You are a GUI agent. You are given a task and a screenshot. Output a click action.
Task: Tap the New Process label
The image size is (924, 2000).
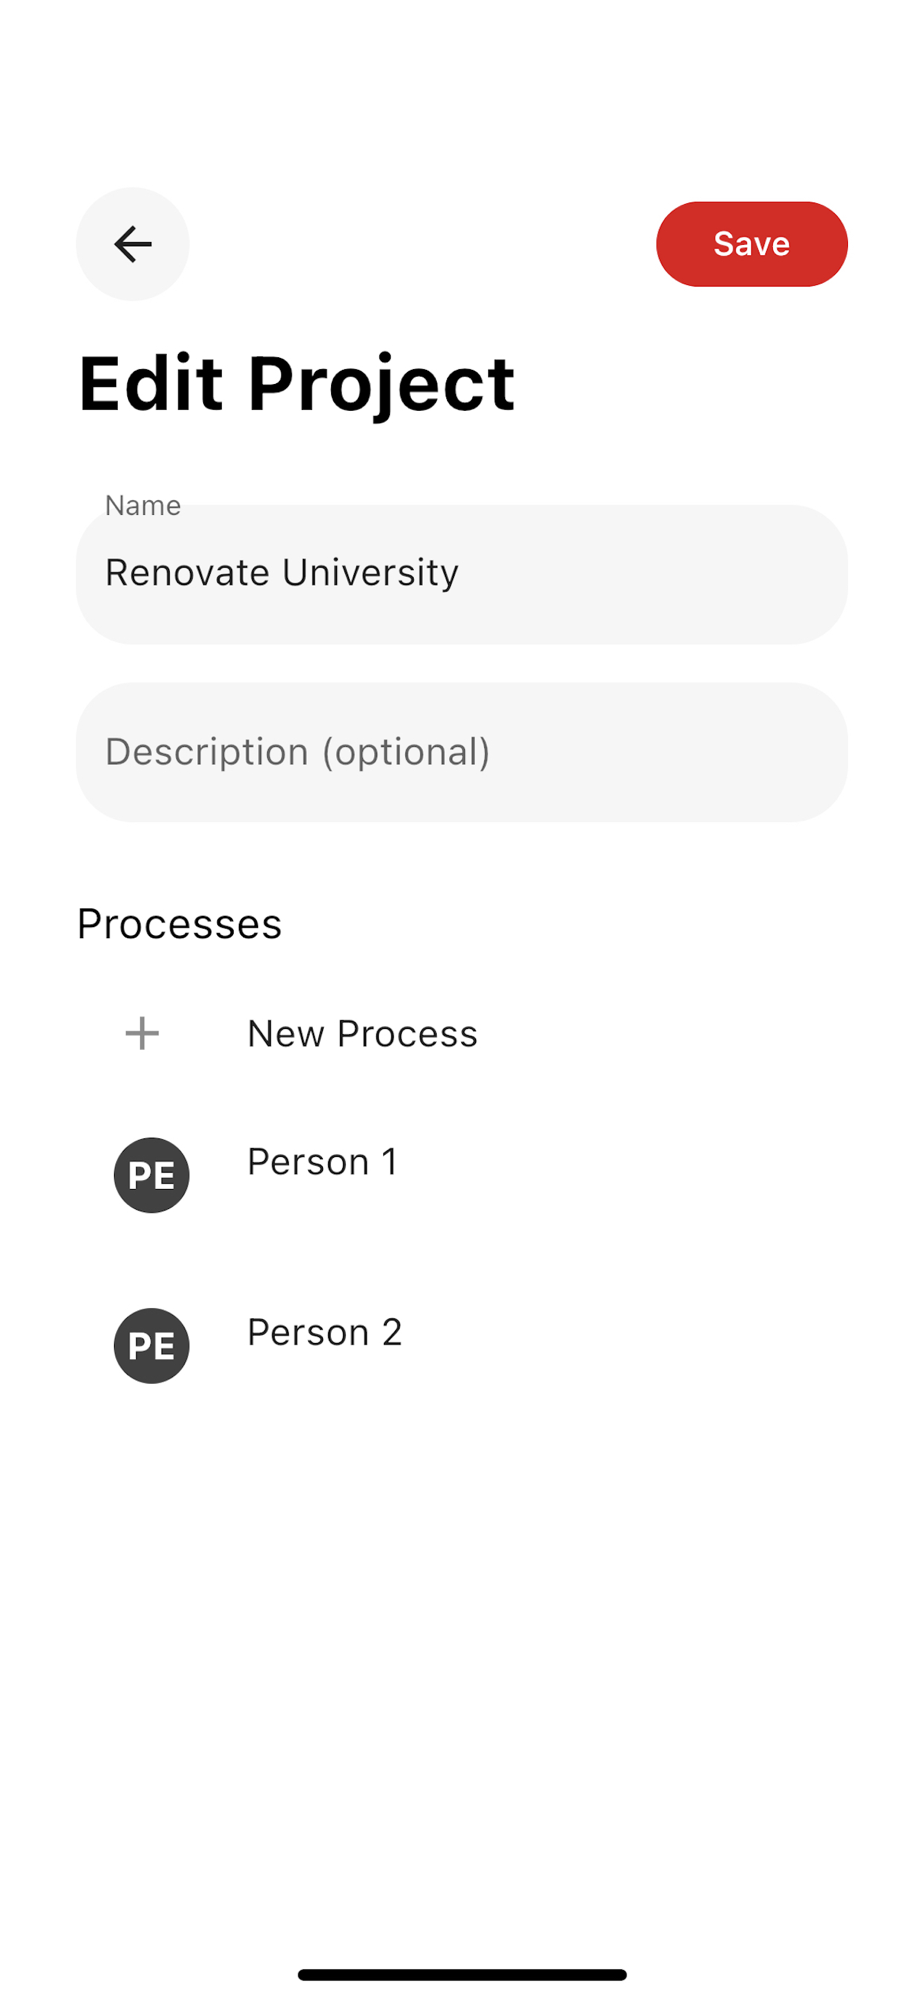tap(362, 1033)
